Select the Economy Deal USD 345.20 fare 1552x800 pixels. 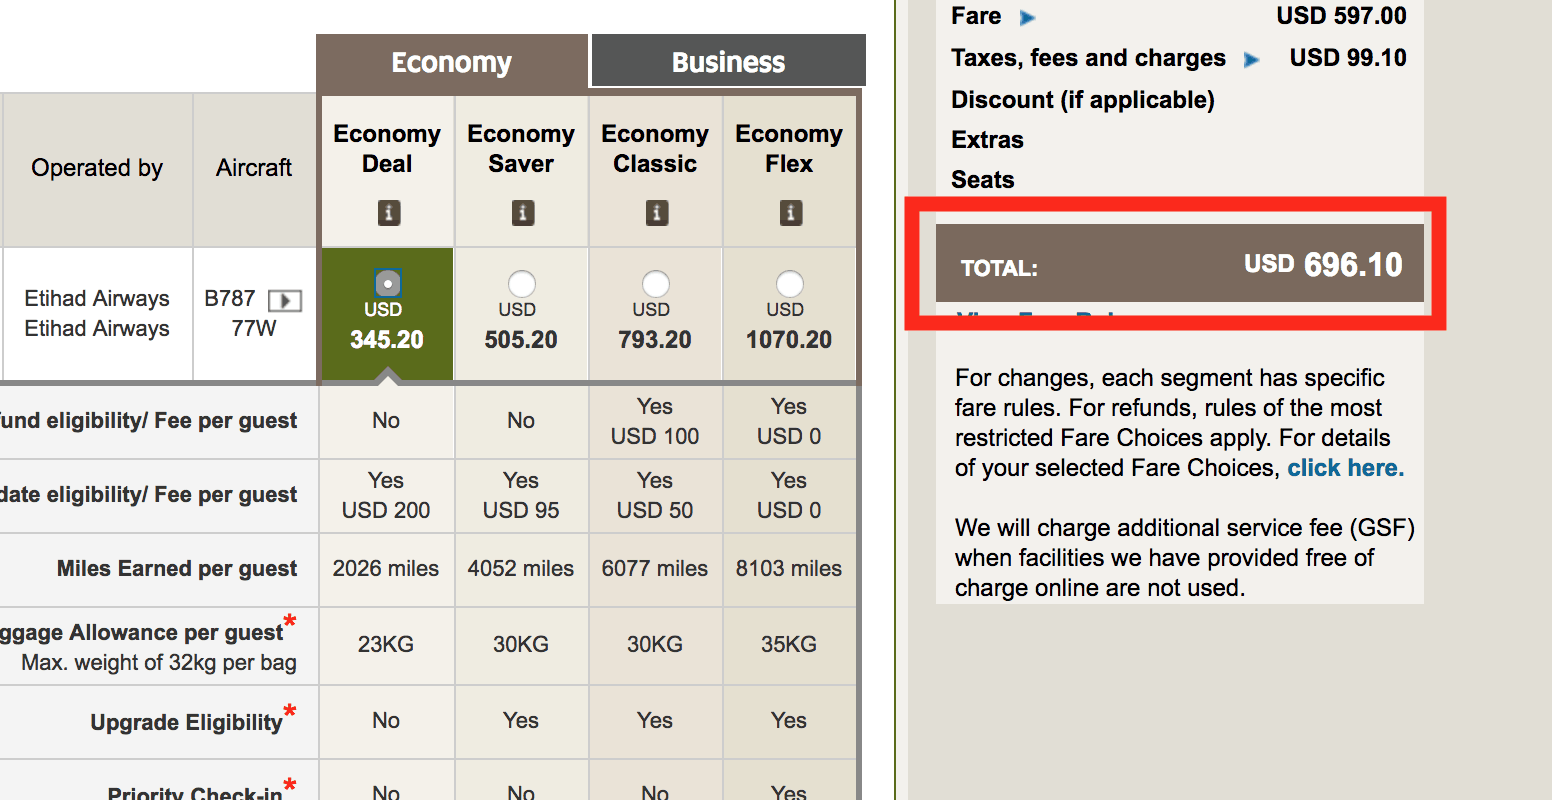[388, 283]
